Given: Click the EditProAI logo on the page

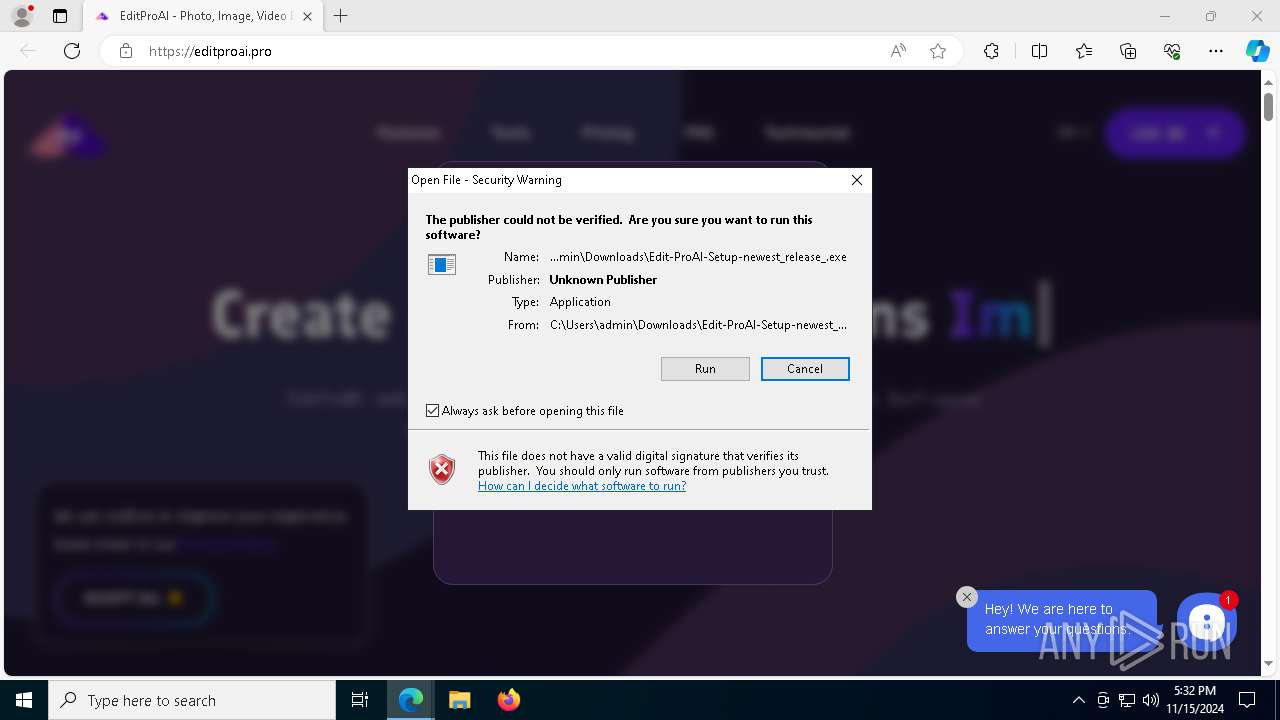Looking at the screenshot, I should point(67,136).
